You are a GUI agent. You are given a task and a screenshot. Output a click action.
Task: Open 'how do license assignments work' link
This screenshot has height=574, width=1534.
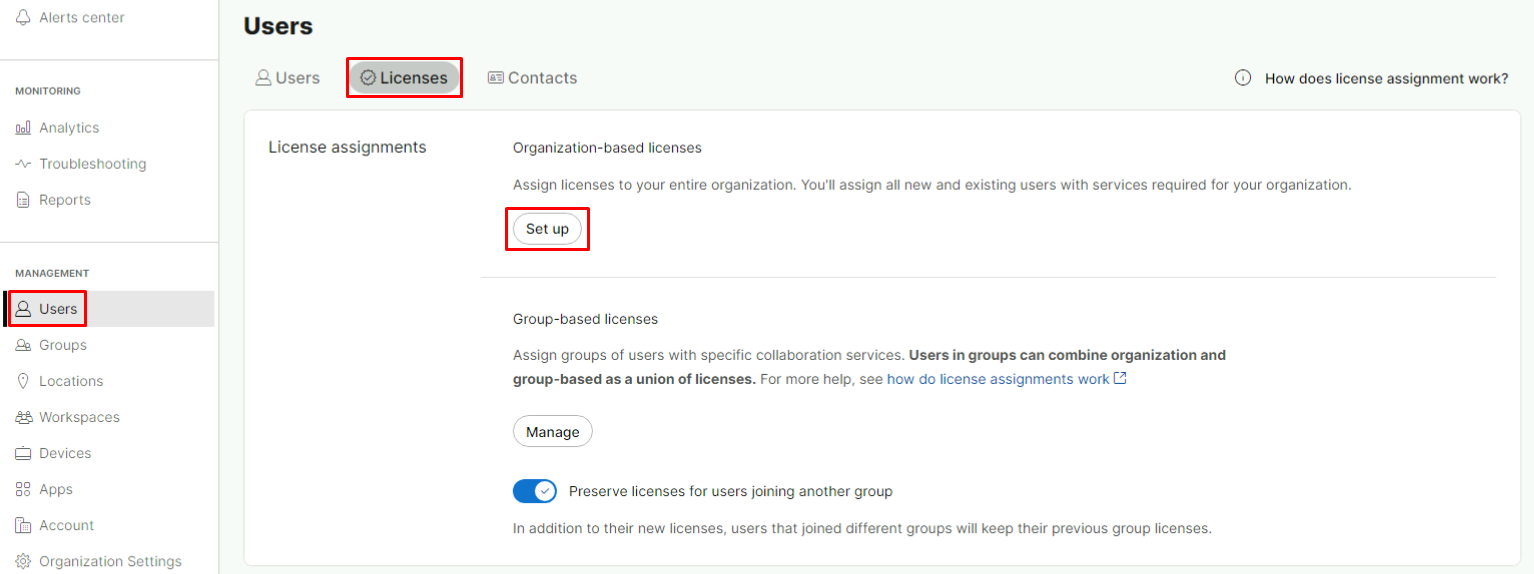[x=998, y=379]
